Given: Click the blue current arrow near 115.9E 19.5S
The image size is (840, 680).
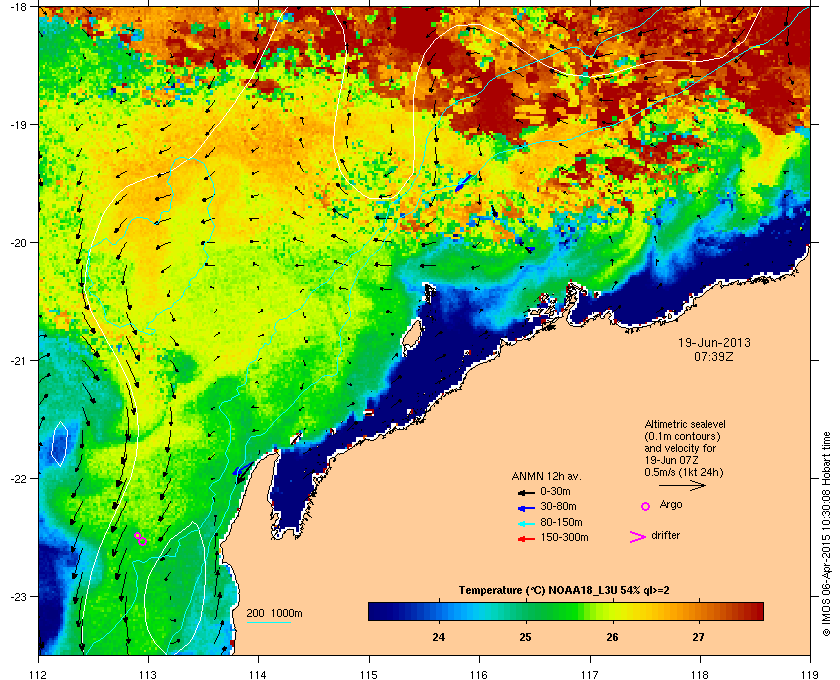Looking at the screenshot, I should coord(462,182).
